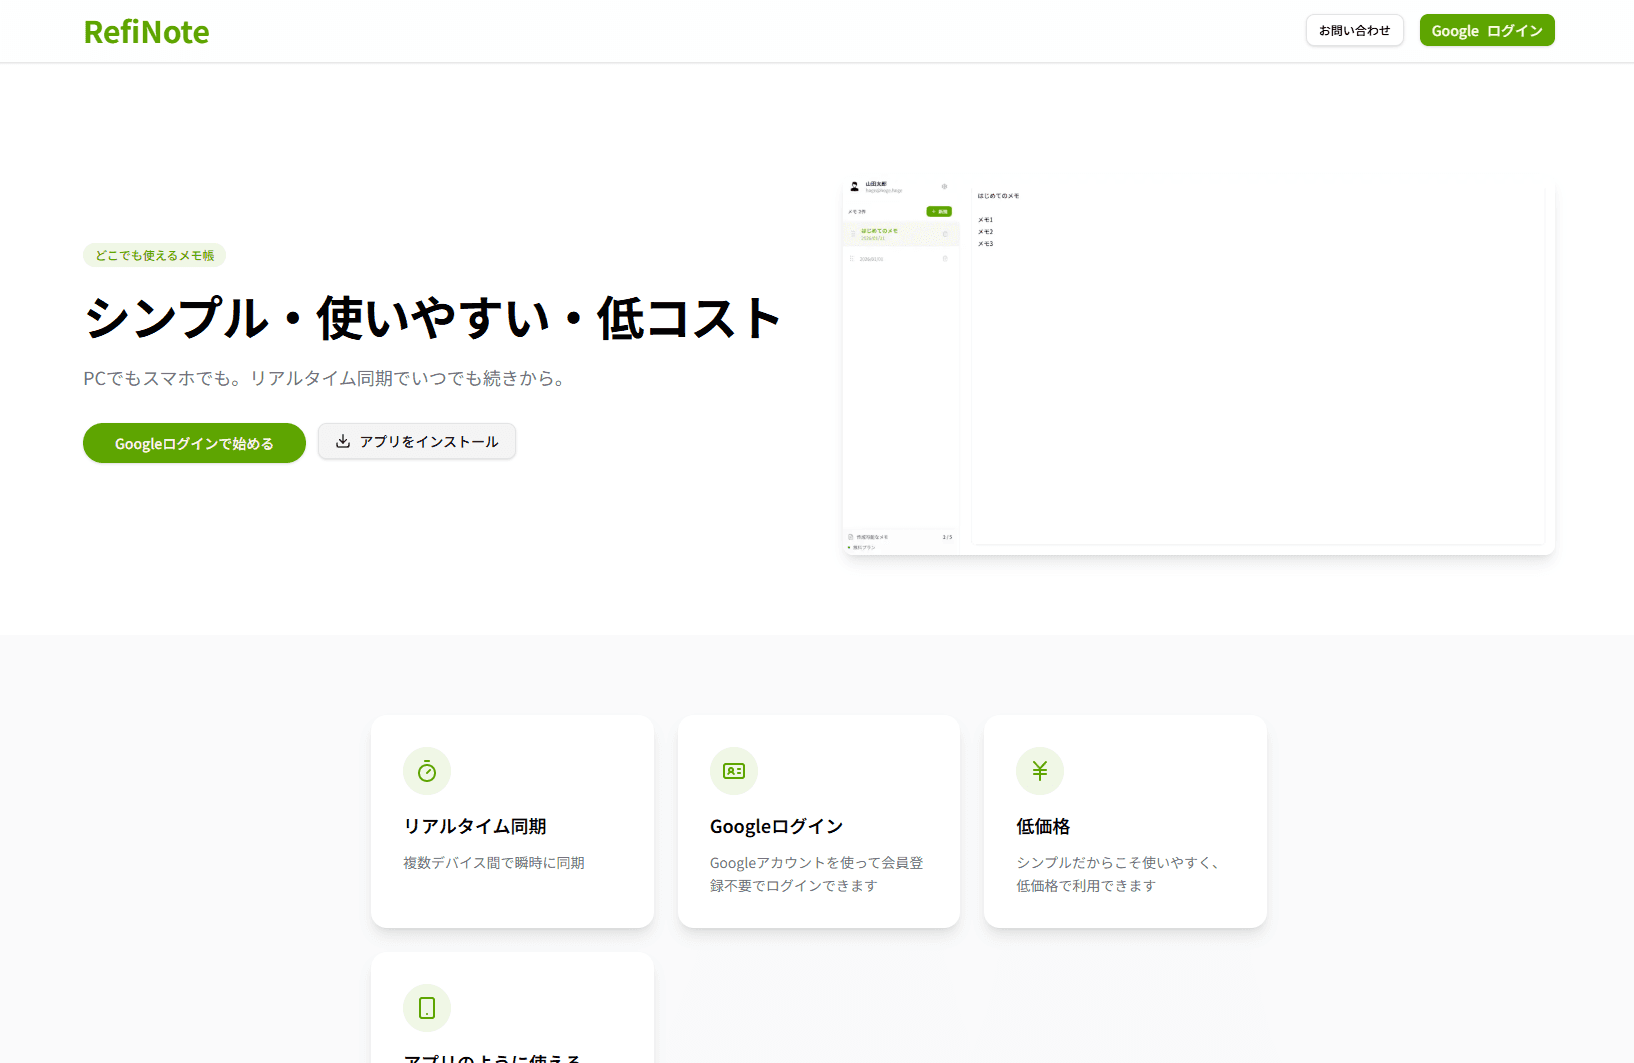This screenshot has height=1063, width=1634.
Task: Click the シンプルだからこそ使いやすく description text
Action: [x=1118, y=874]
